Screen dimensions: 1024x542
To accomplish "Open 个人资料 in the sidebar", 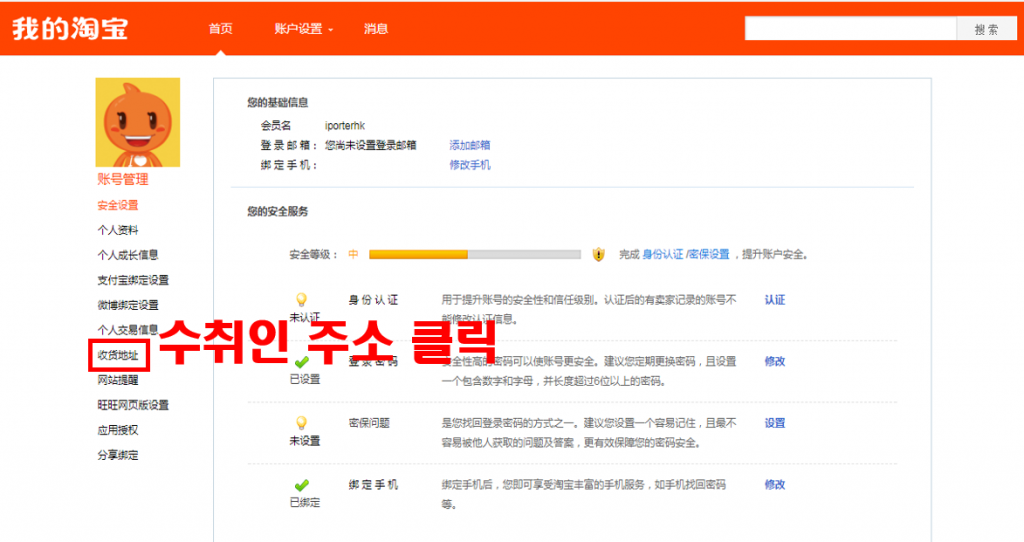I will 118,230.
